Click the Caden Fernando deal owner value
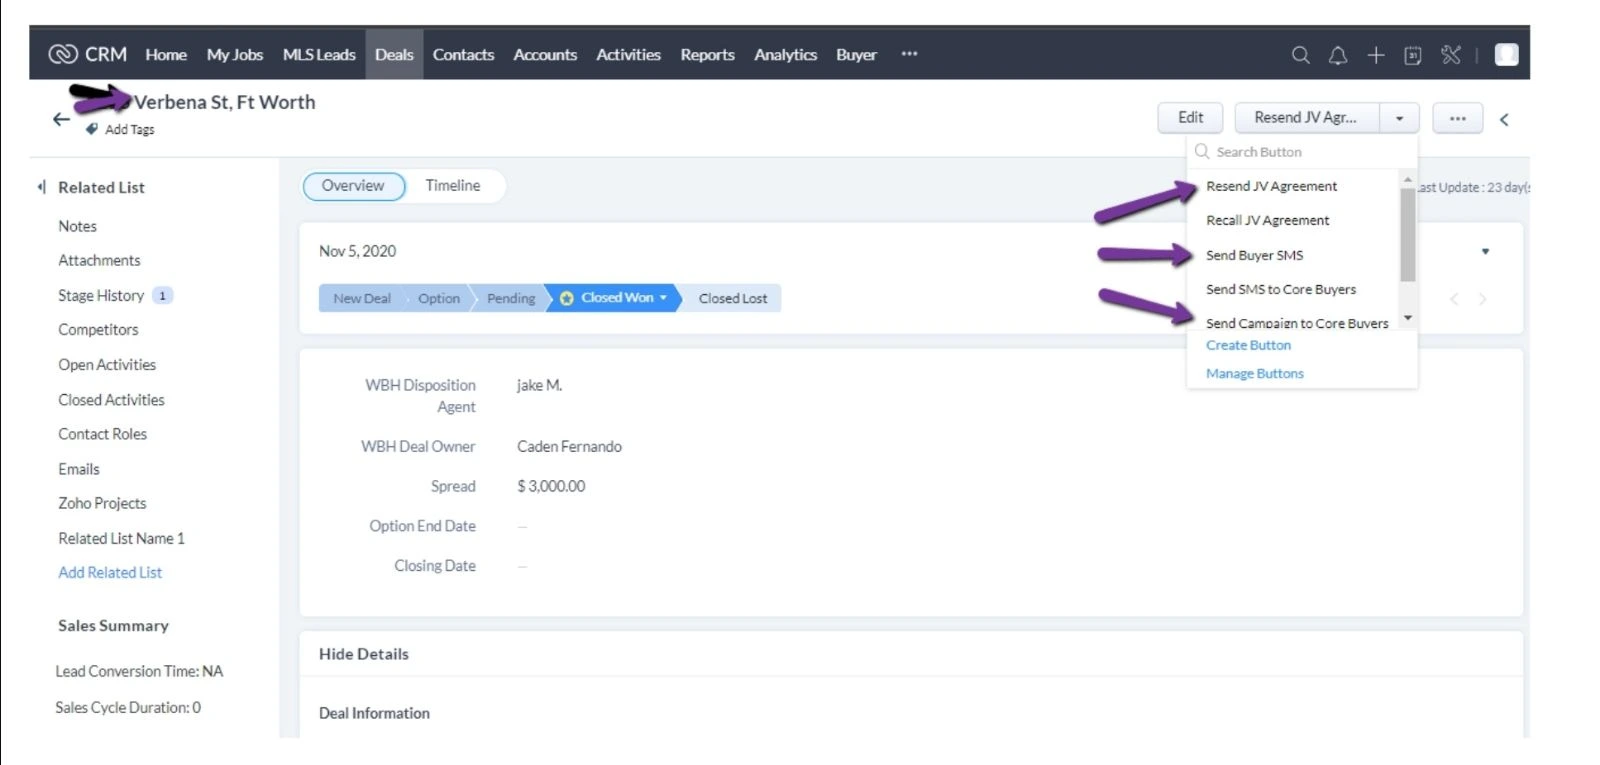Image resolution: width=1600 pixels, height=765 pixels. click(569, 446)
